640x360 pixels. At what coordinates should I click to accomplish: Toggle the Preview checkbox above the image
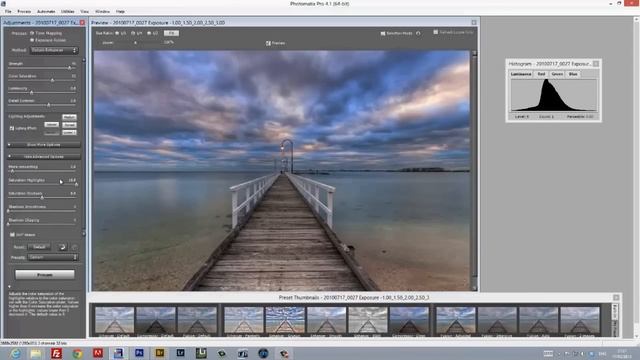tap(268, 43)
